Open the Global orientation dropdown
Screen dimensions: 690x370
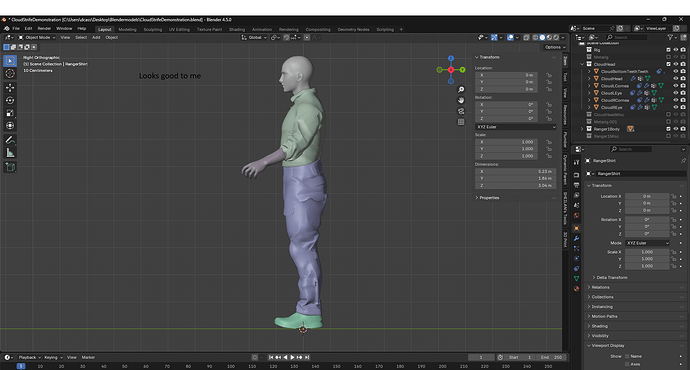click(x=254, y=38)
